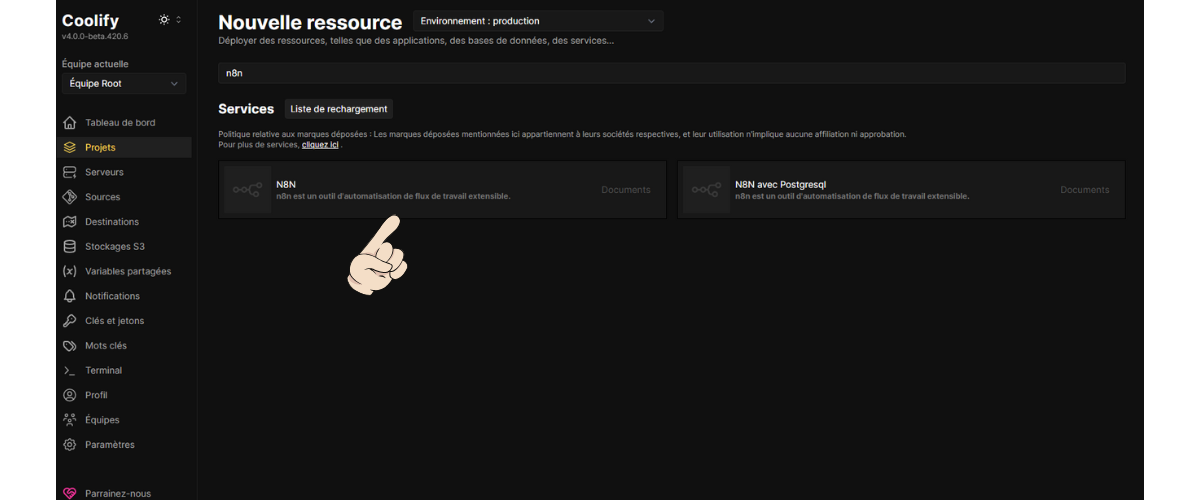Click the Liste de rechargement button
1200x500 pixels.
(339, 109)
